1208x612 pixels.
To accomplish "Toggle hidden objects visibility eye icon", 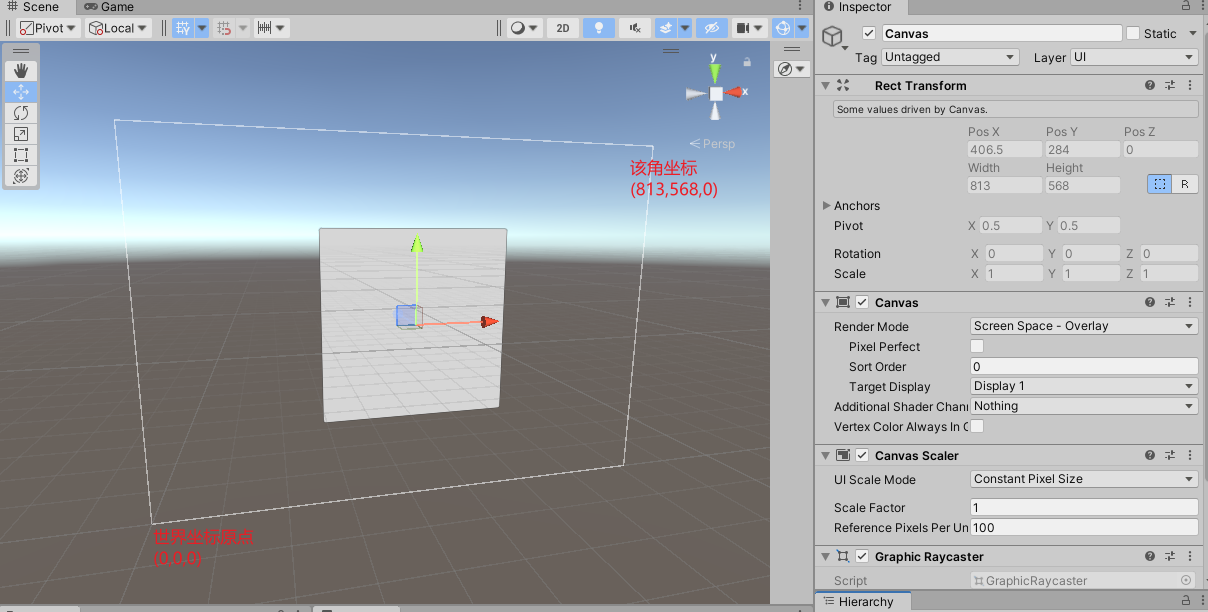I will tap(710, 28).
